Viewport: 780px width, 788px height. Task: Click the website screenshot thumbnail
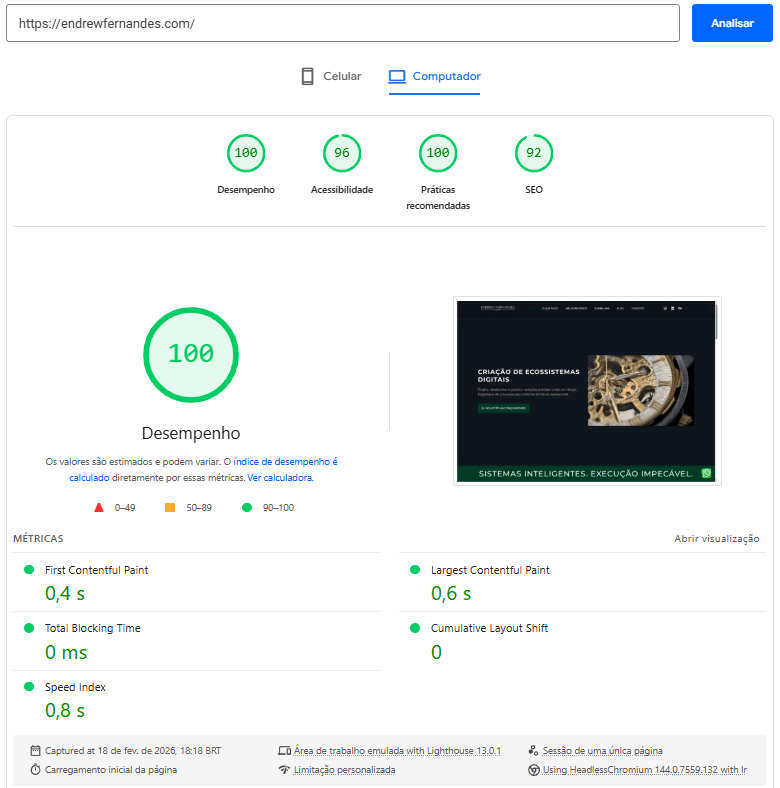587,391
